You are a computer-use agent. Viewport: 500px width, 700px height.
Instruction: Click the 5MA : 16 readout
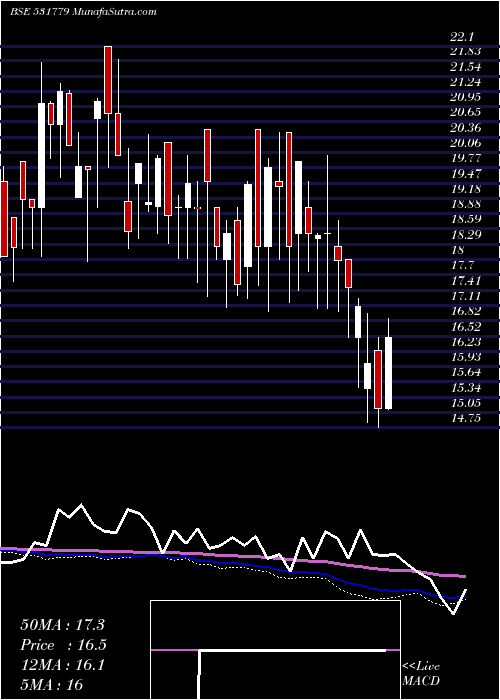[x=52, y=685]
